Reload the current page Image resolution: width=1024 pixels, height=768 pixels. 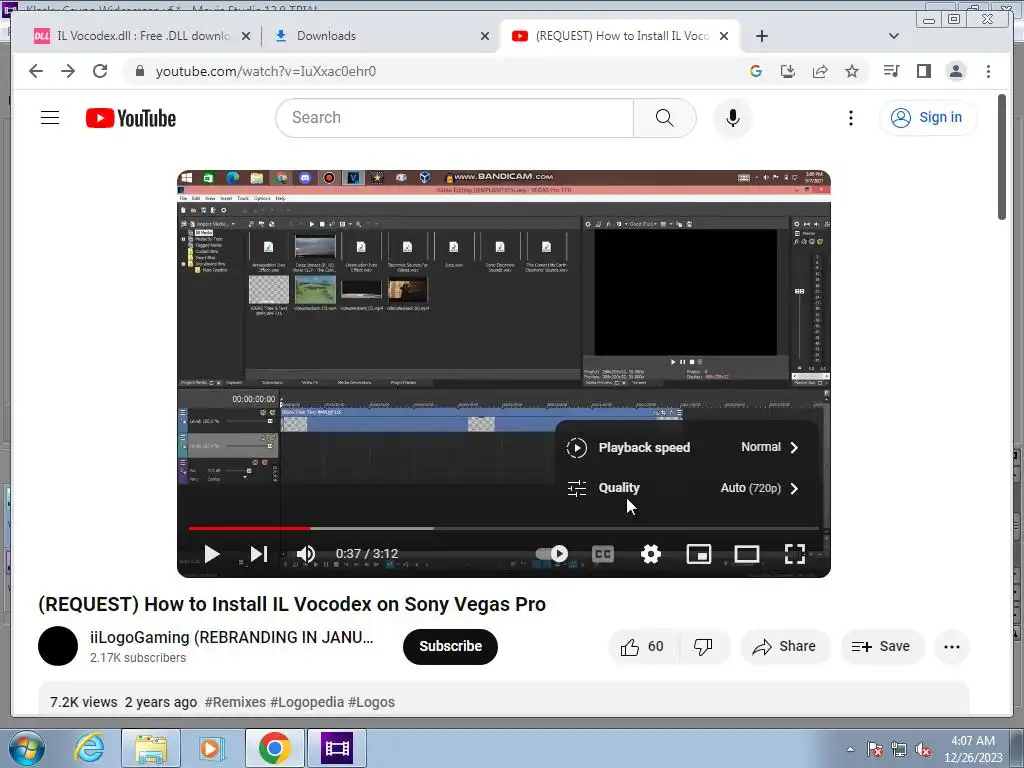100,71
